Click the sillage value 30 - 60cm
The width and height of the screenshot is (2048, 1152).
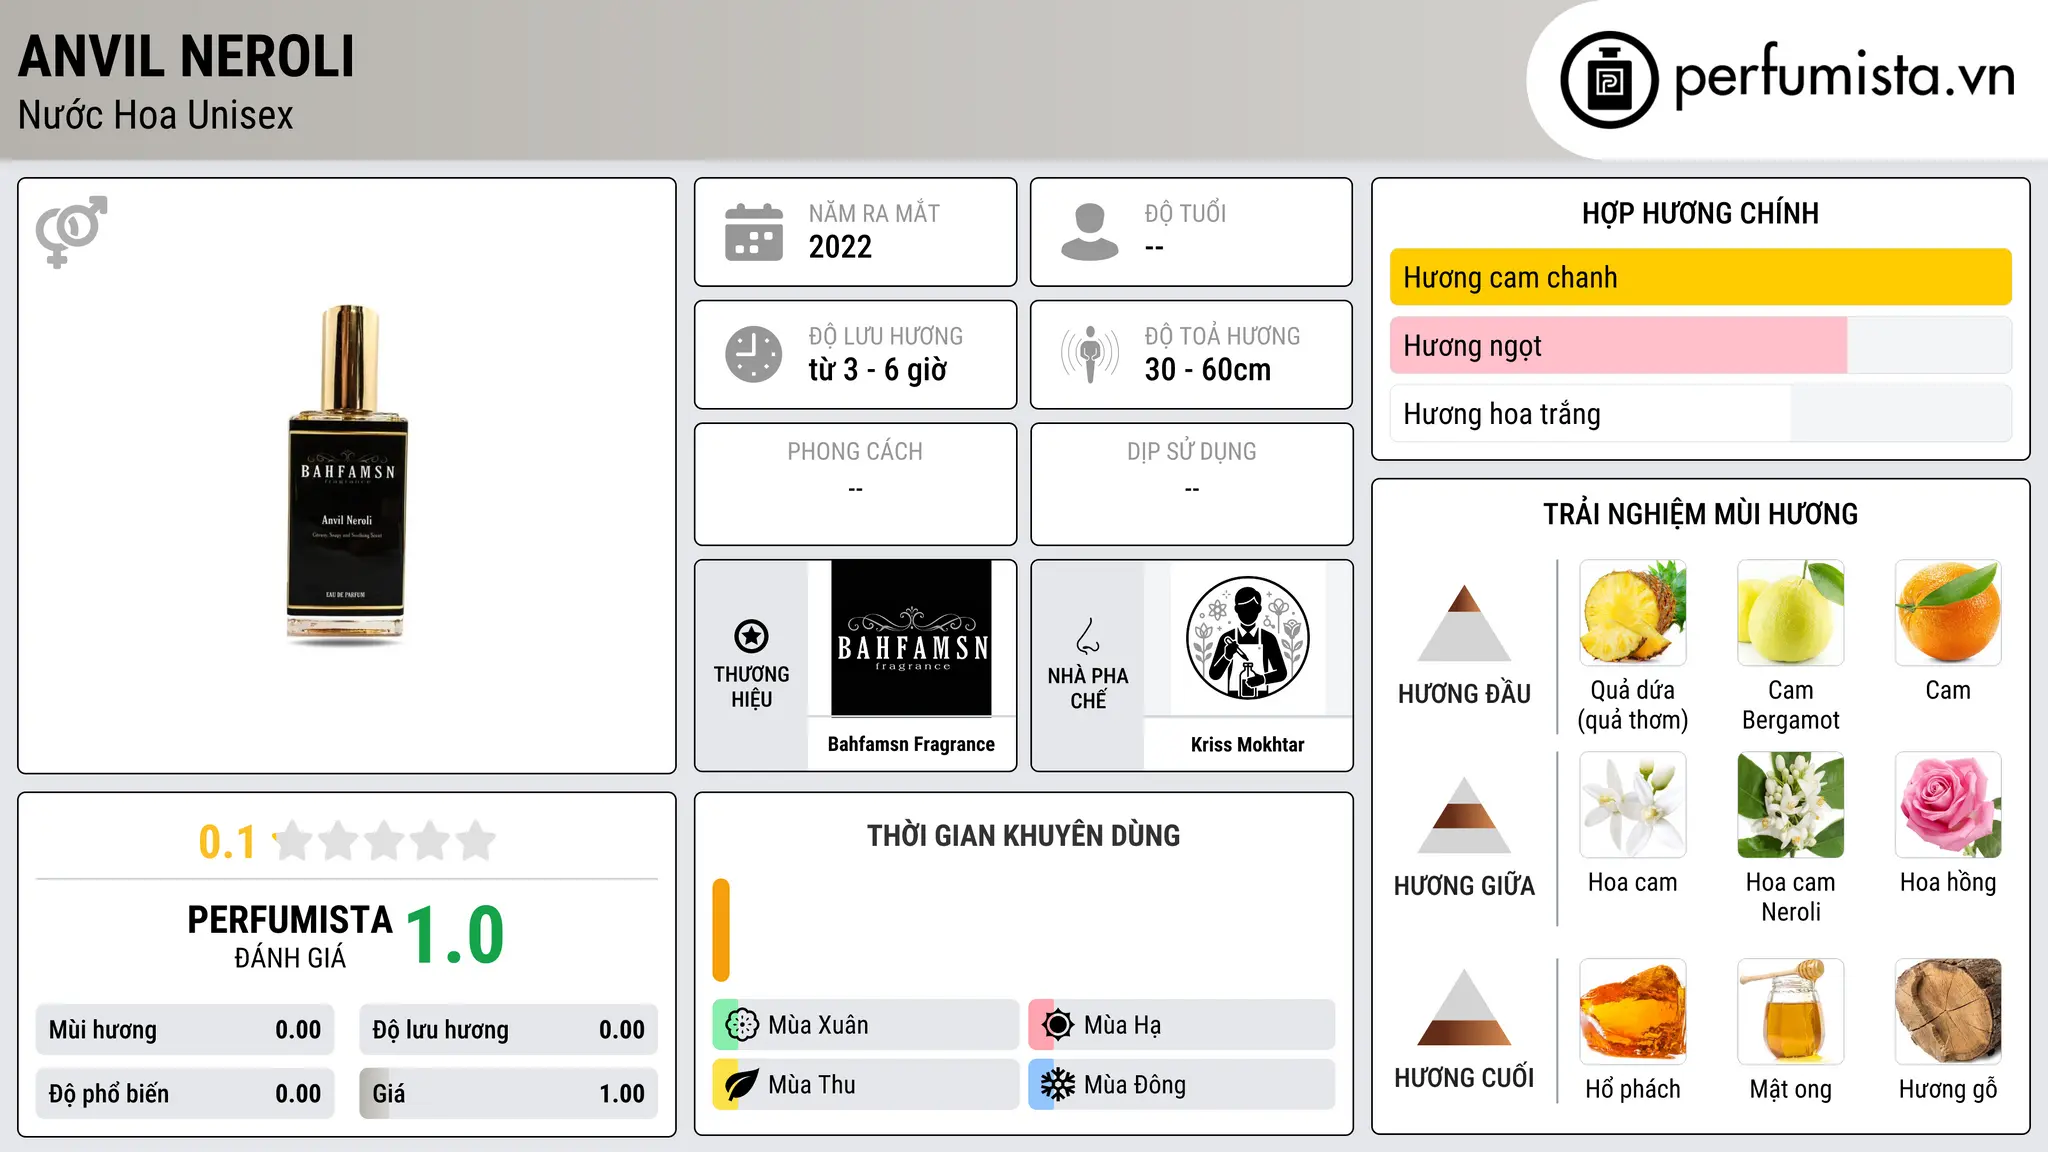point(1208,370)
